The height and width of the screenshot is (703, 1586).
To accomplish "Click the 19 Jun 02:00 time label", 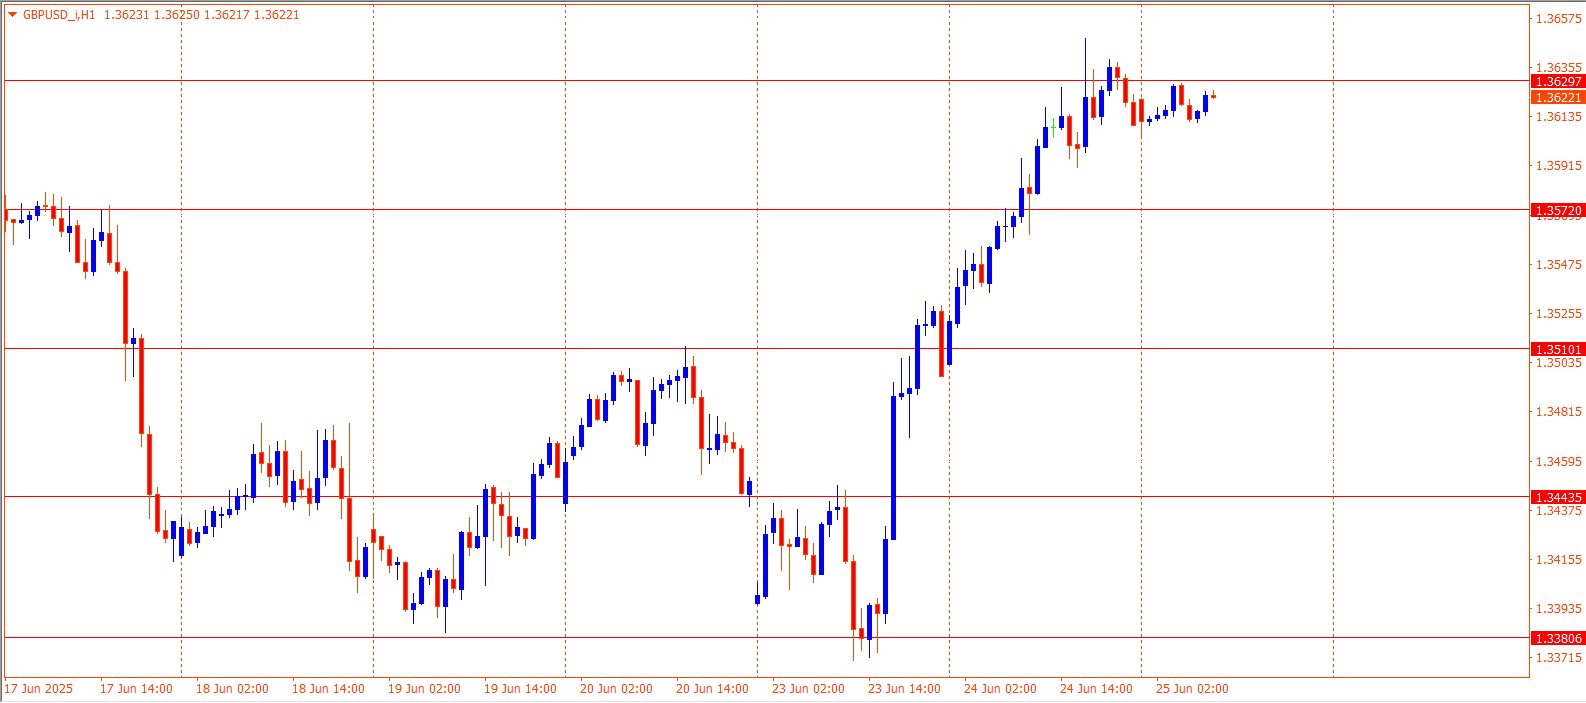I will click(x=424, y=689).
